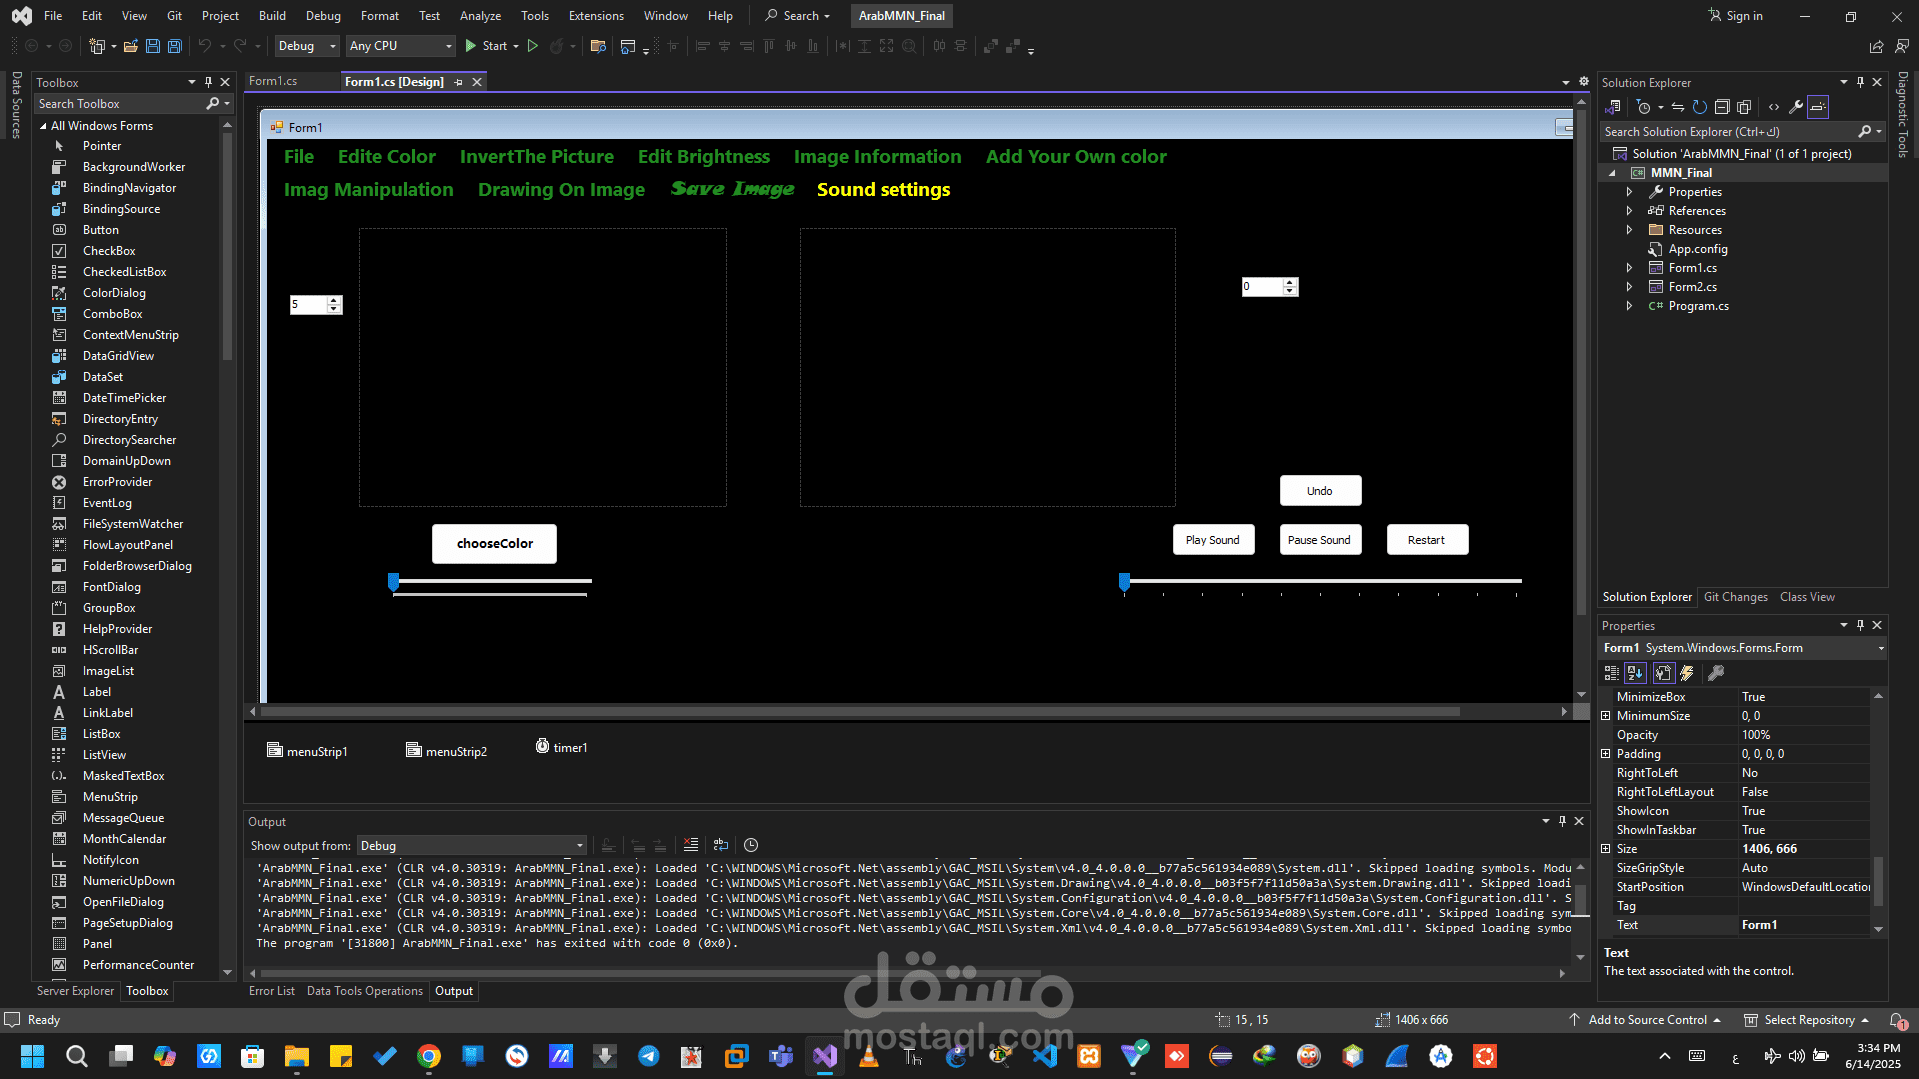Switch to the Git Changes tab

tap(1735, 597)
